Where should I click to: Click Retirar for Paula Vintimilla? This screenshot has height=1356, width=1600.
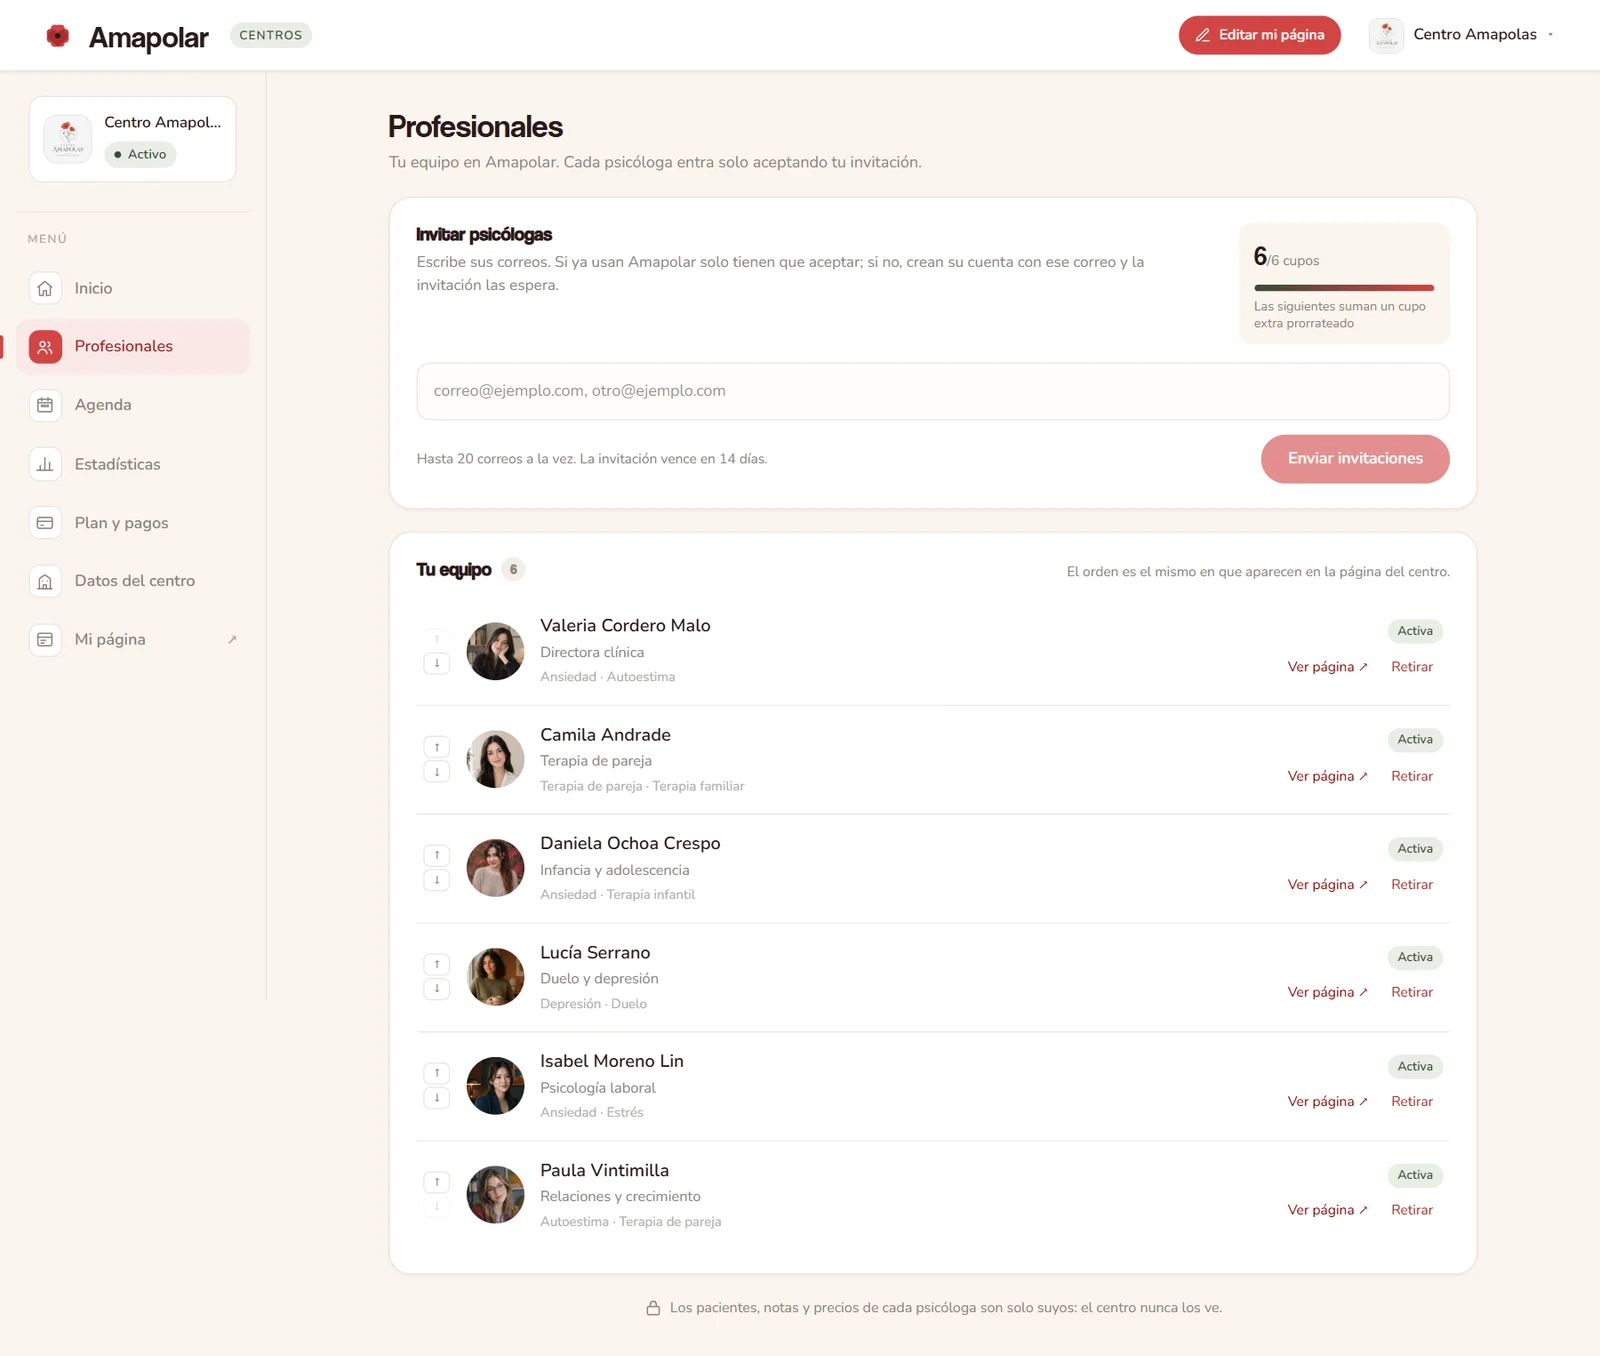(1412, 1210)
